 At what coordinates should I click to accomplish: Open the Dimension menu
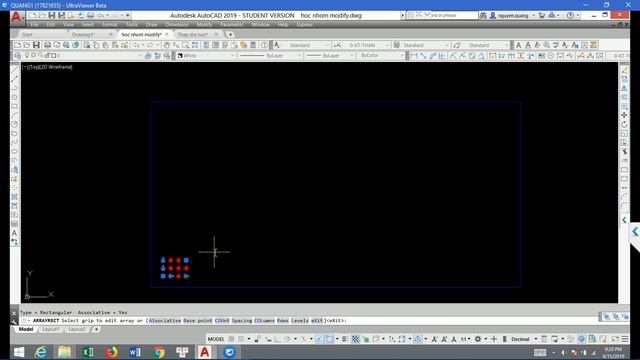[x=177, y=24]
